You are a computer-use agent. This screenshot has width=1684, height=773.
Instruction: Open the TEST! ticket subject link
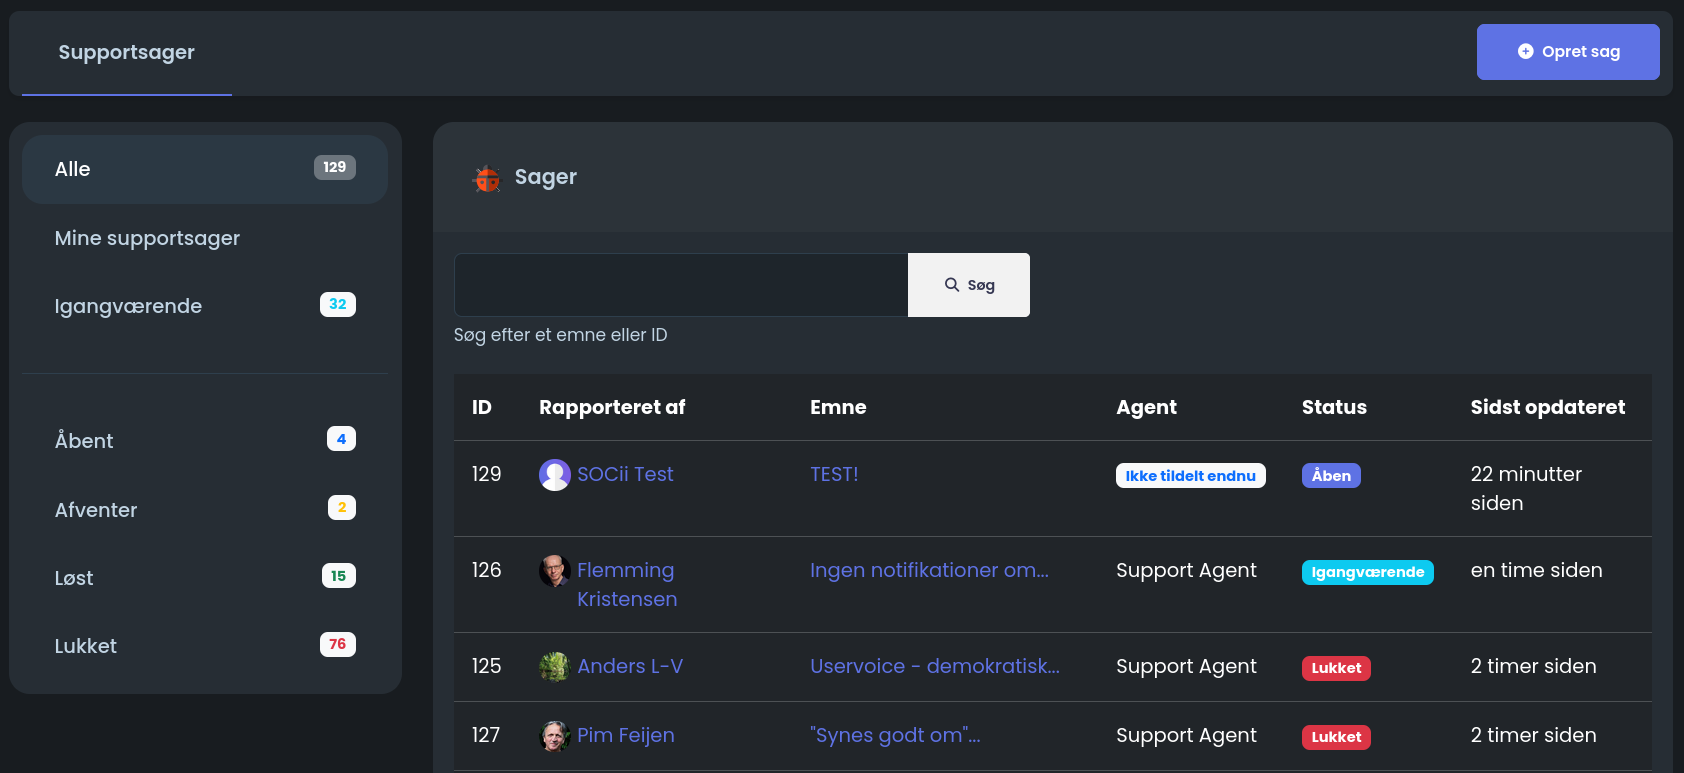[x=834, y=474]
